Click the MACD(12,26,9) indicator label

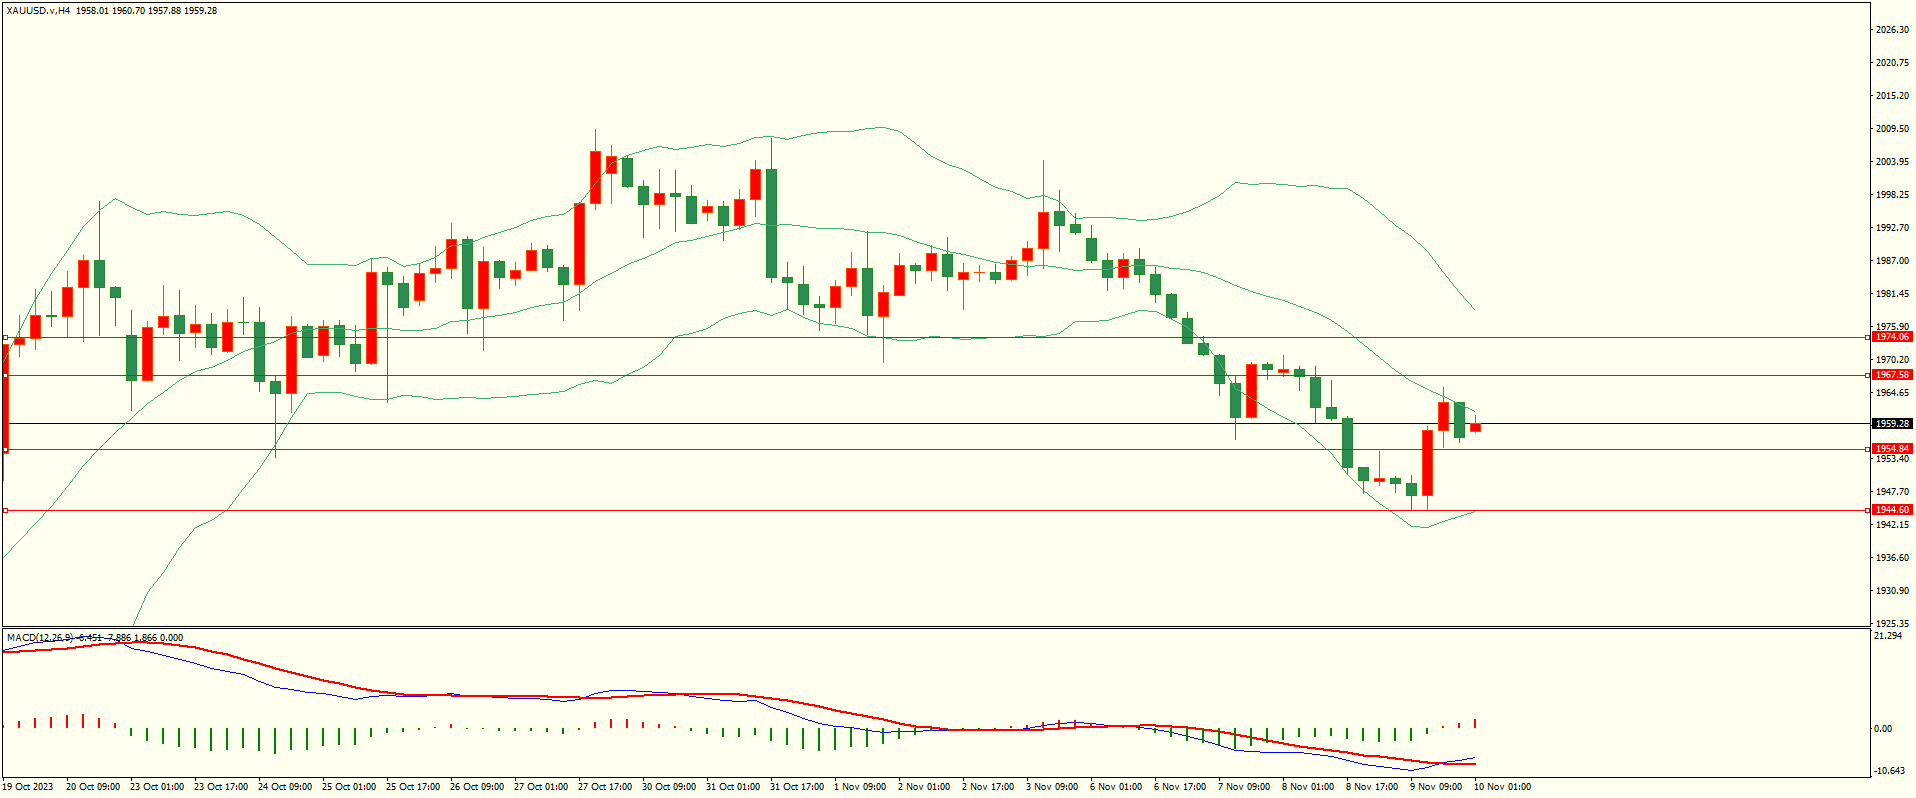[38, 637]
